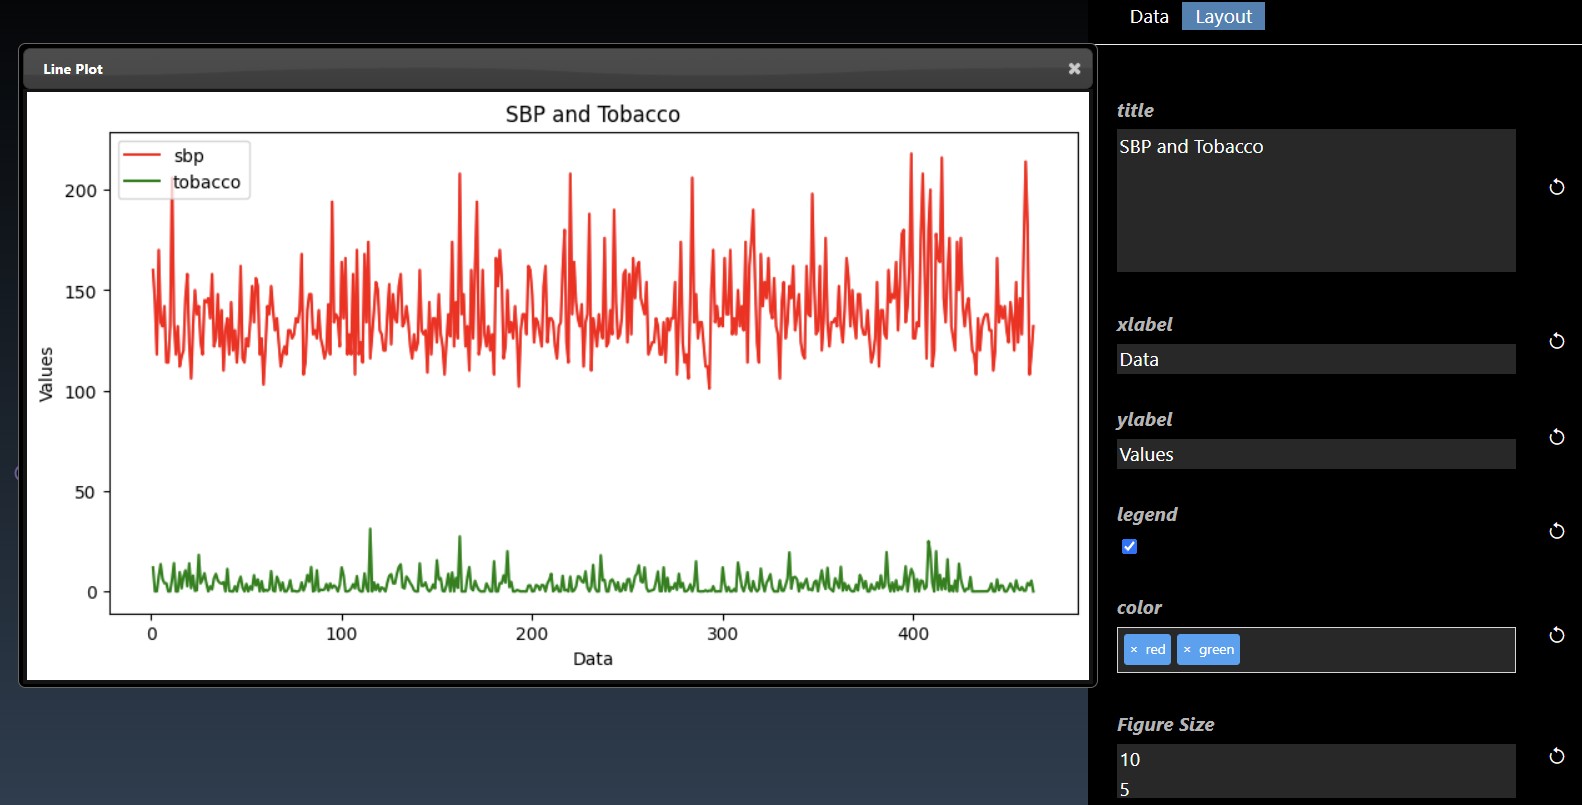Reset the legend setting
Image resolution: width=1582 pixels, height=805 pixels.
tap(1556, 530)
